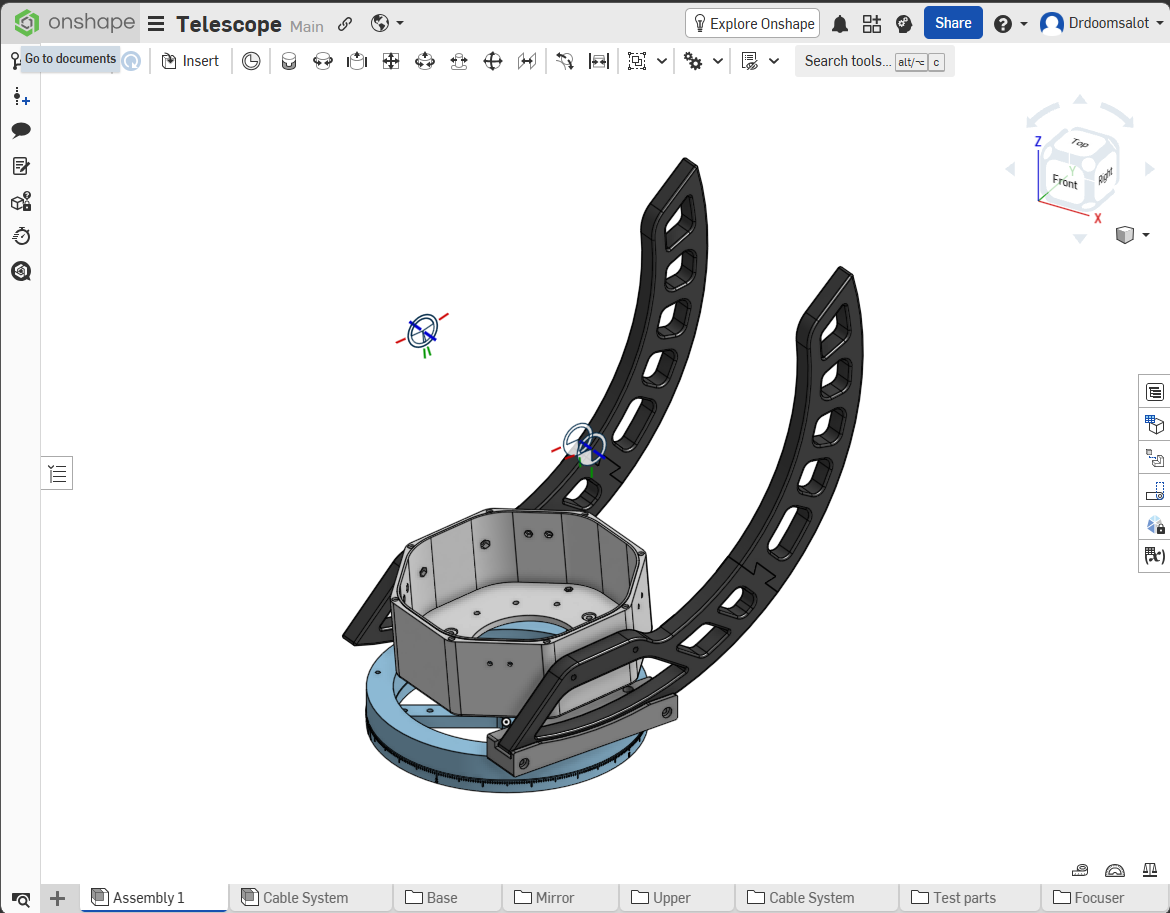
Task: Open the Comments speech bubble panel
Action: tap(21, 131)
